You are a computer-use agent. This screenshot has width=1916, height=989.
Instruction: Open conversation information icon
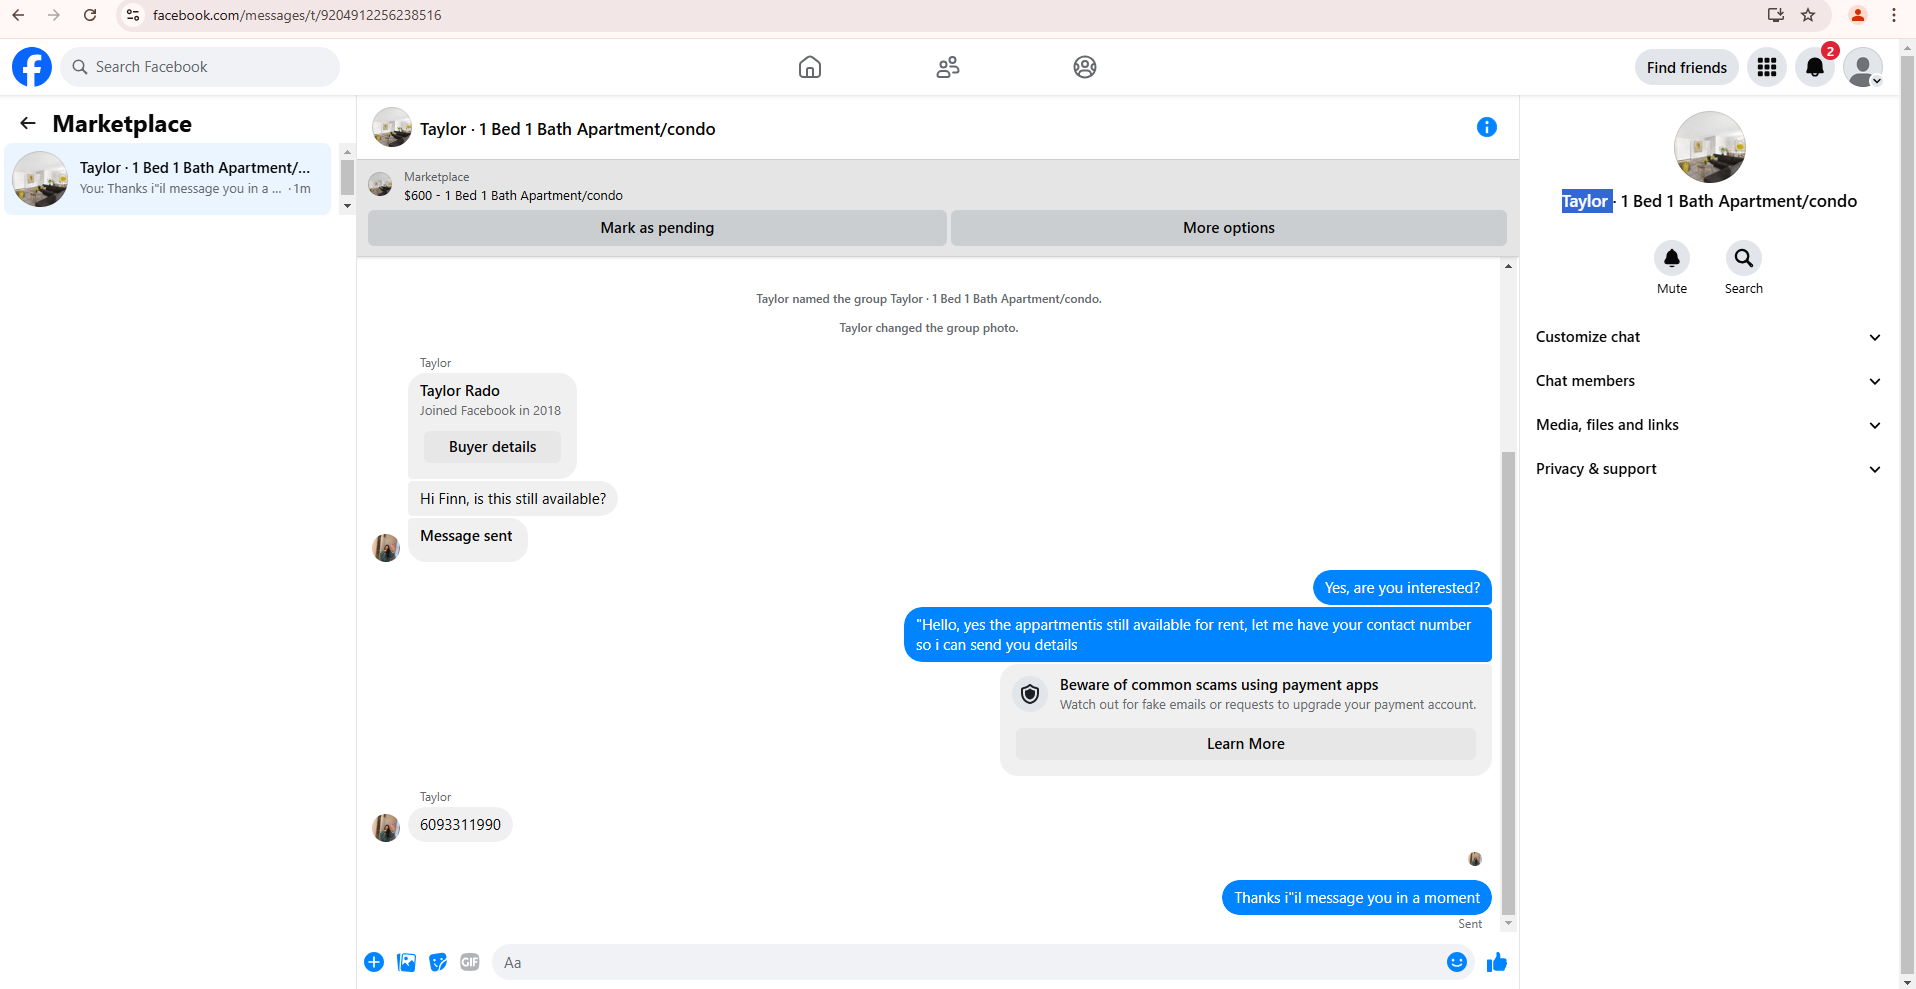pyautogui.click(x=1487, y=127)
